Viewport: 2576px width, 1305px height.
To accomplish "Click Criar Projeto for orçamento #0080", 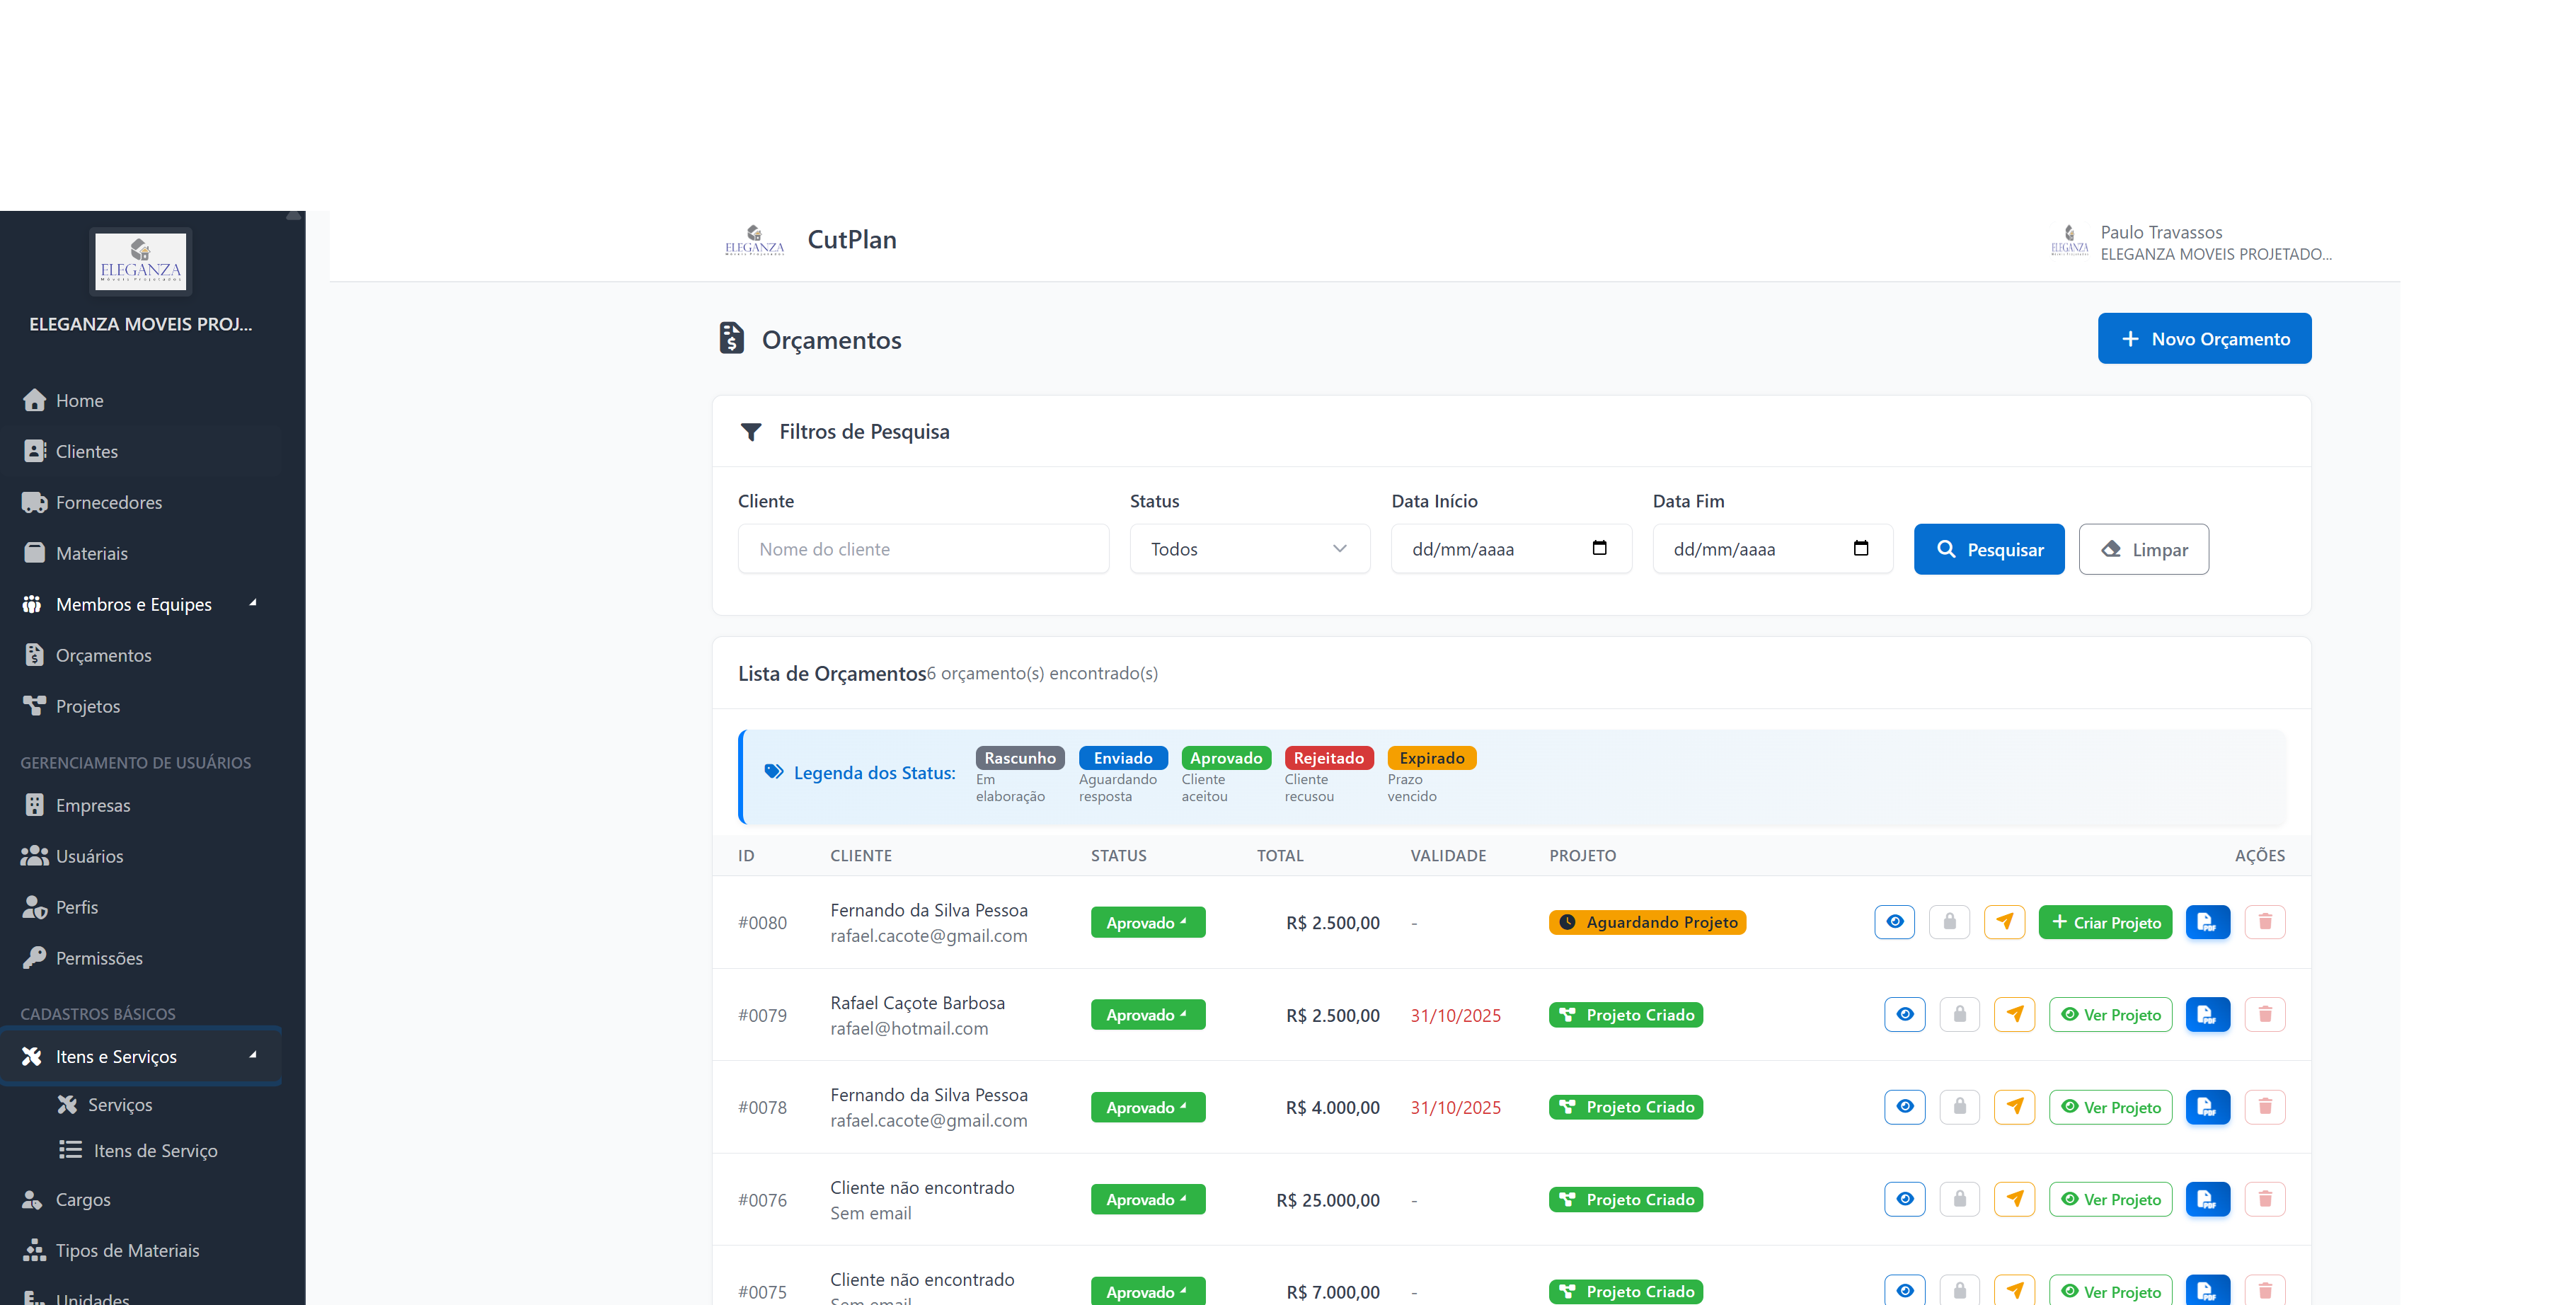I will [2105, 922].
